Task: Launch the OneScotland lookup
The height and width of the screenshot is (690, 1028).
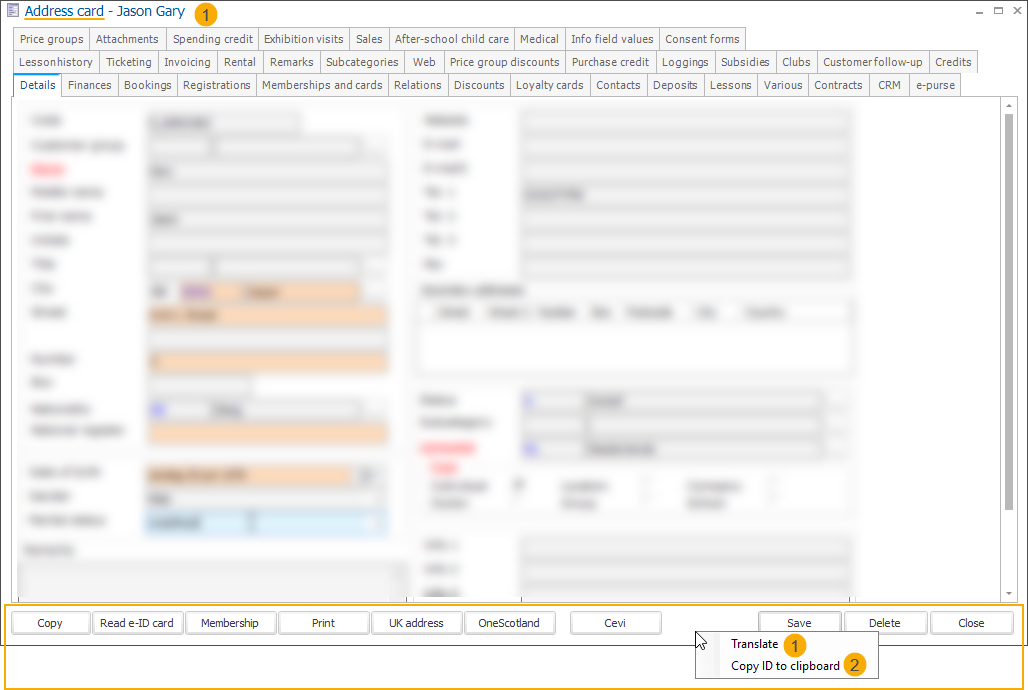Action: pos(510,622)
